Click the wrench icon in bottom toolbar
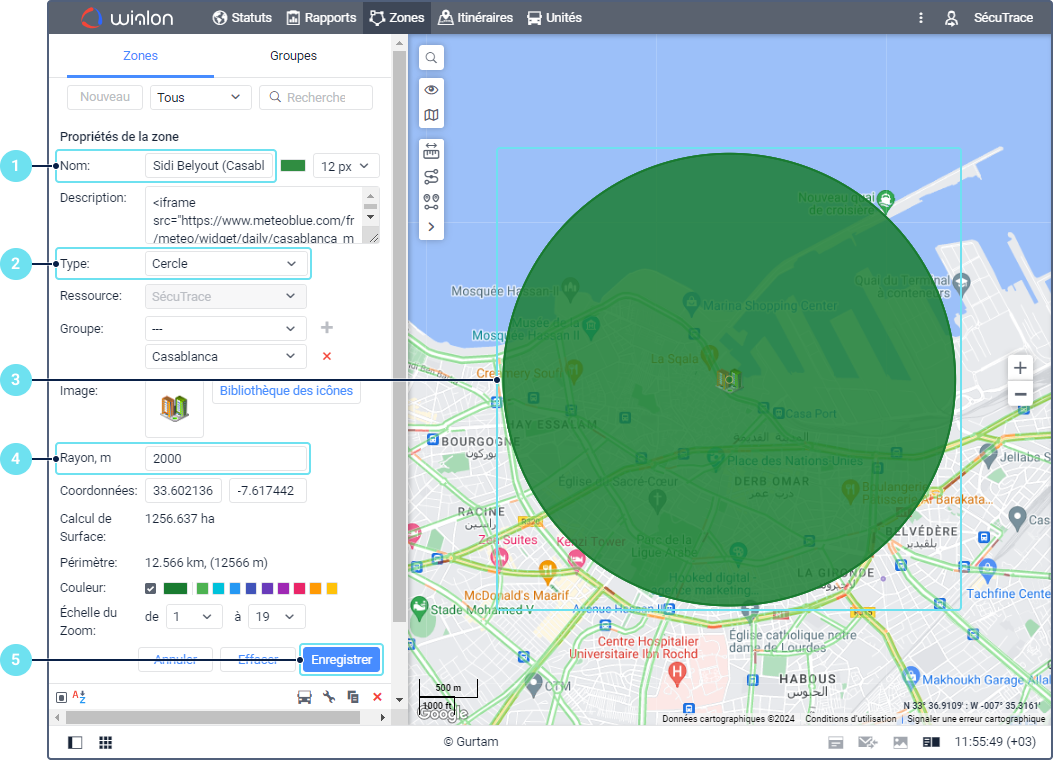Image resolution: width=1053 pixels, height=760 pixels. coord(328,697)
